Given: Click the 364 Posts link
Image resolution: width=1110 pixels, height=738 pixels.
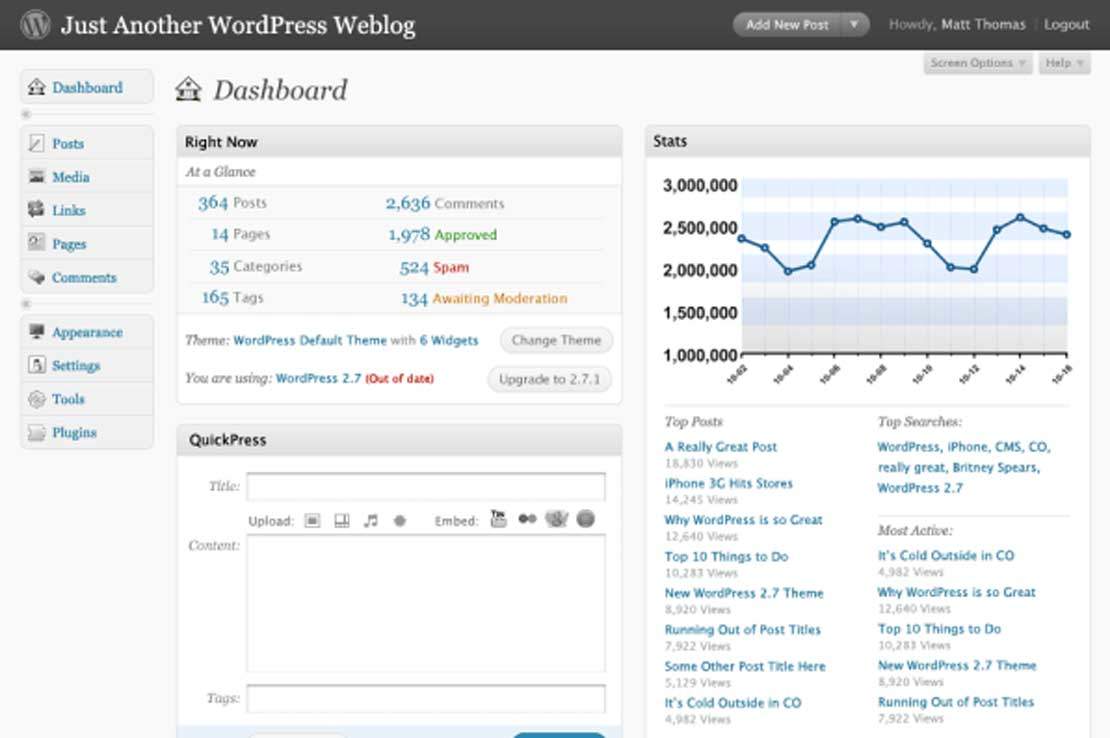Looking at the screenshot, I should 232,202.
